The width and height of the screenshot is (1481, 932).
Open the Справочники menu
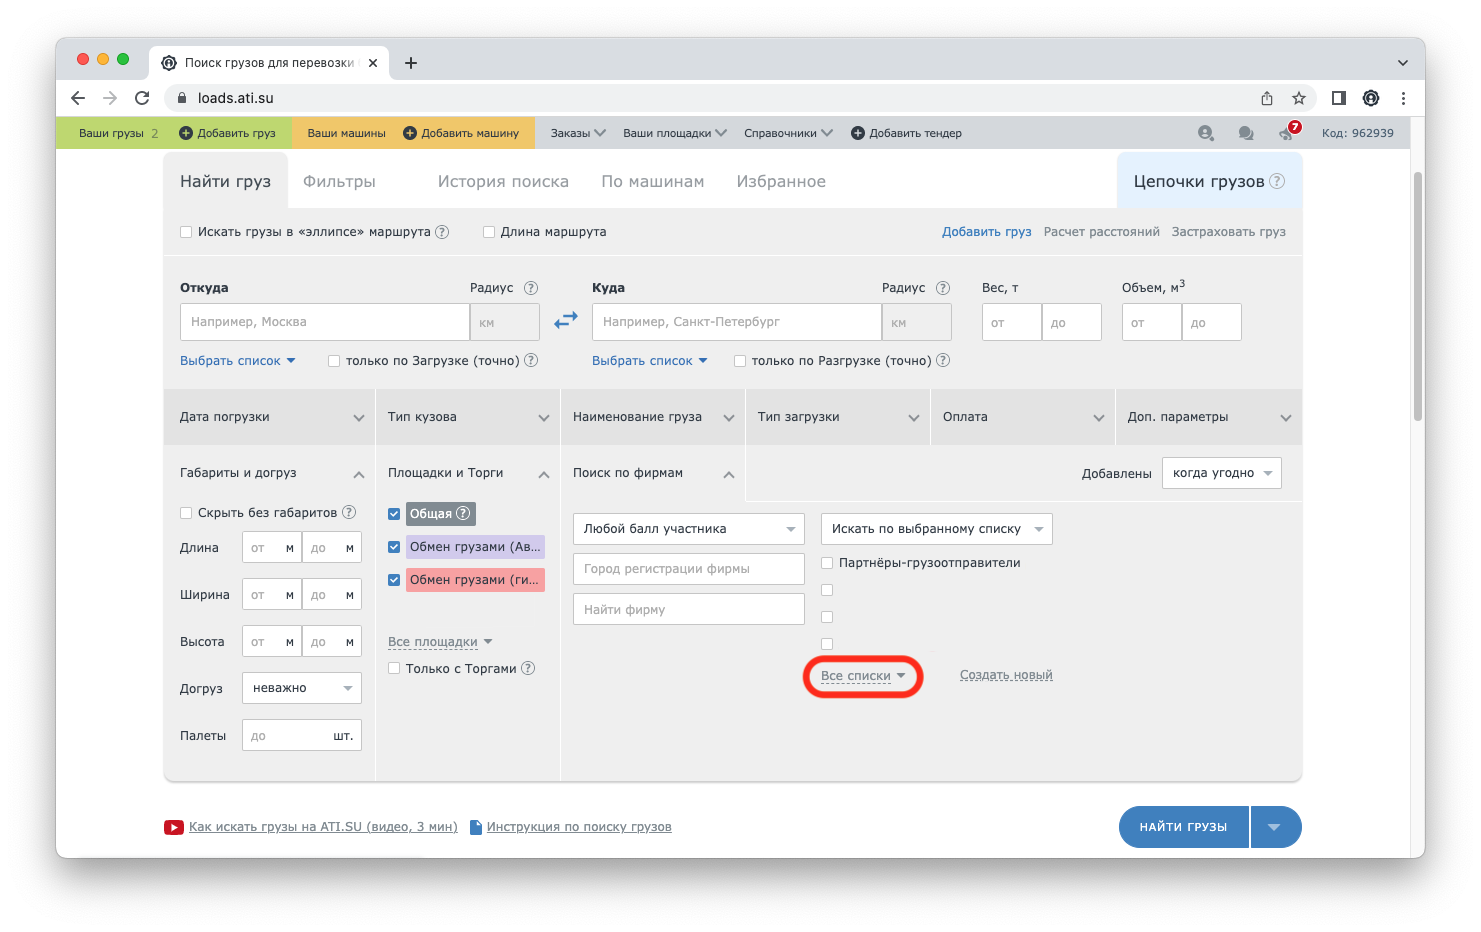tap(788, 133)
